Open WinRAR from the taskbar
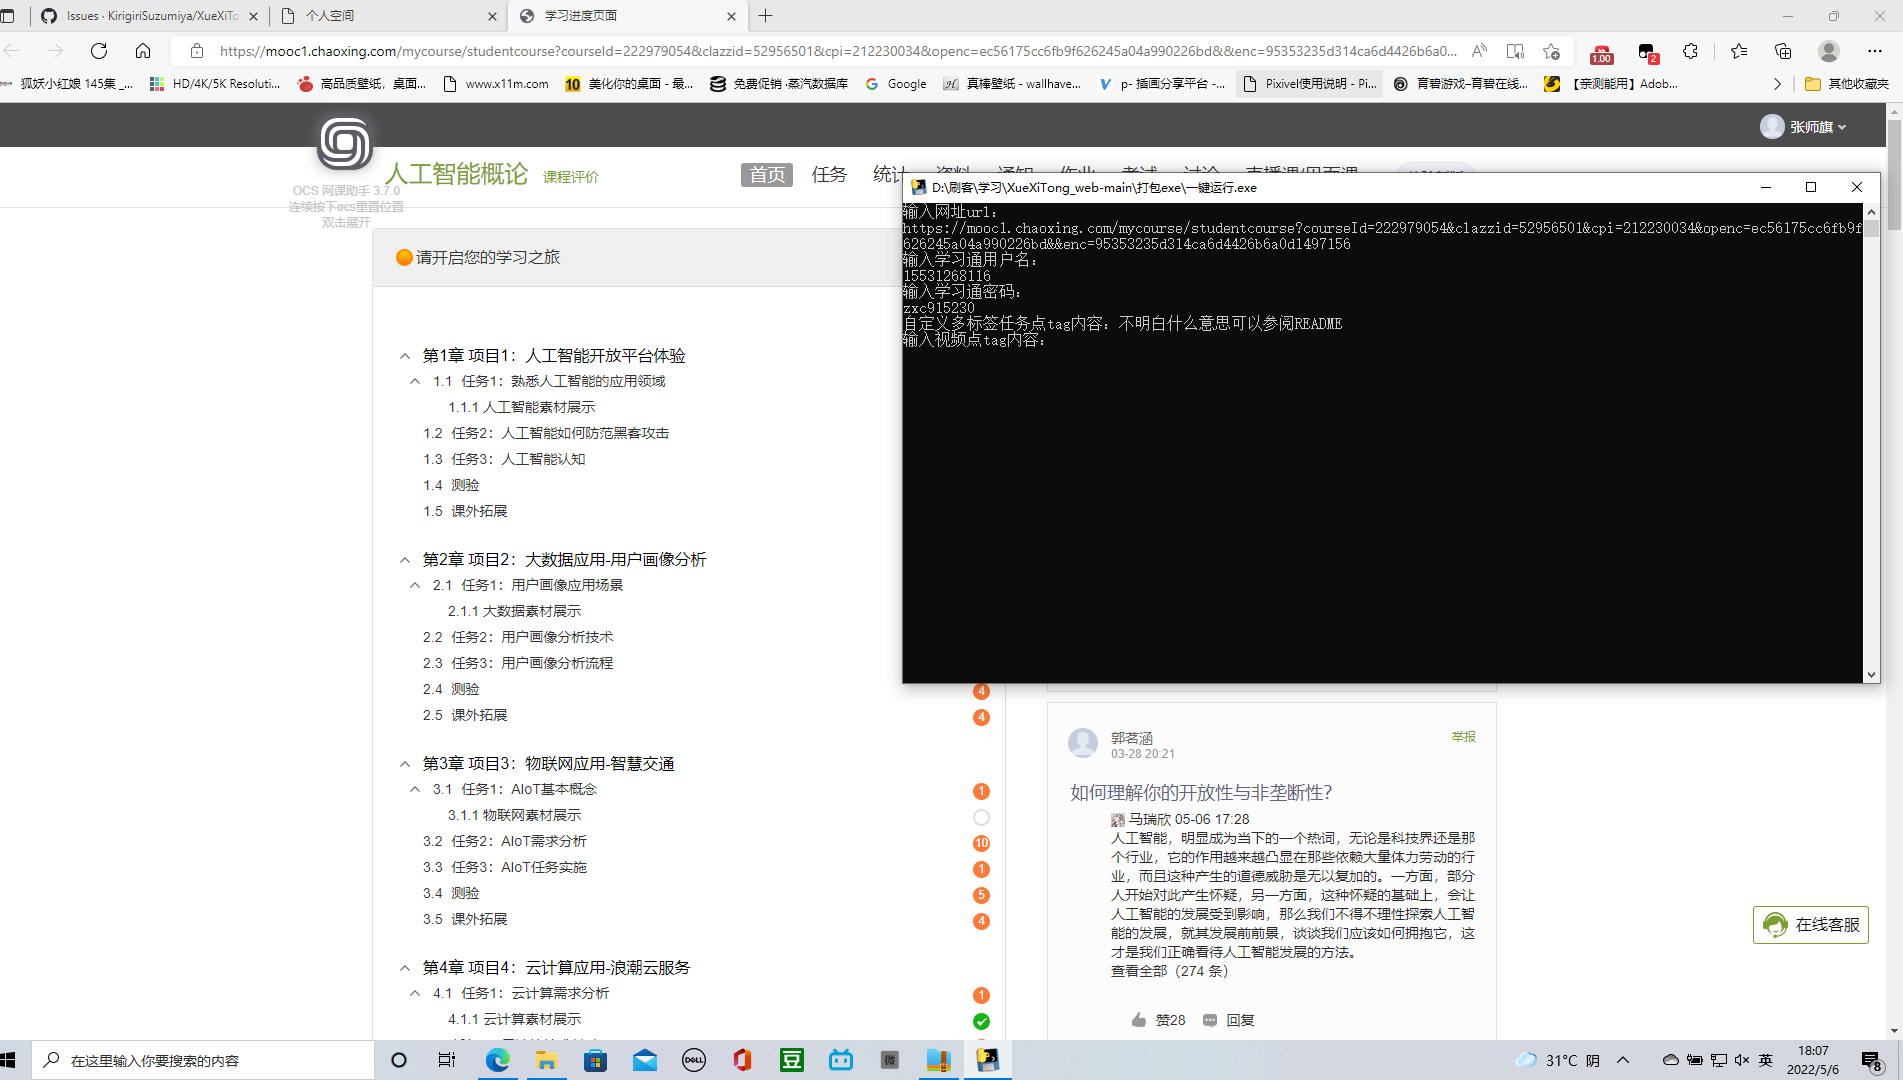The width and height of the screenshot is (1903, 1080). (x=938, y=1060)
